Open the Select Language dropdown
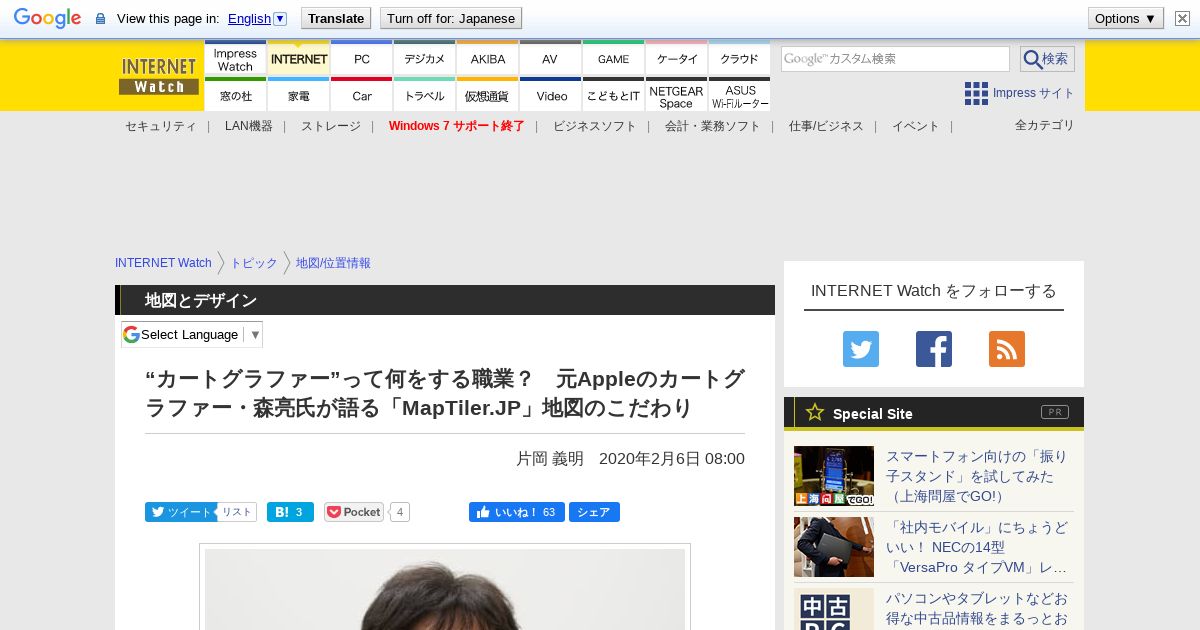This screenshot has width=1200, height=630. [192, 334]
